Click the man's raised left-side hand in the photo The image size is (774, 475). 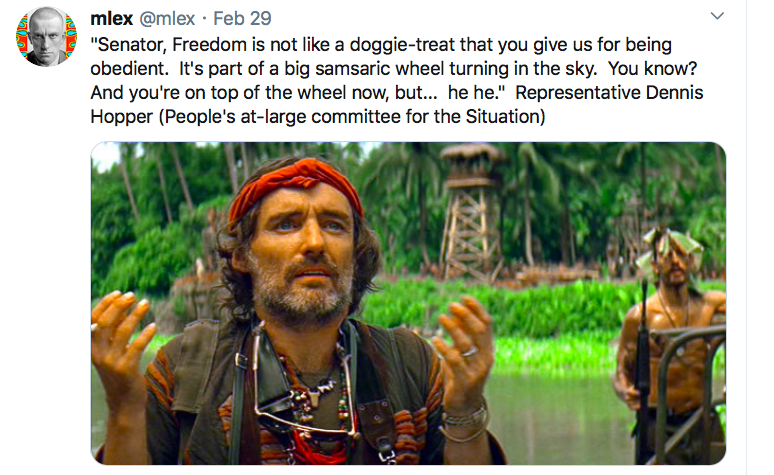tap(122, 341)
